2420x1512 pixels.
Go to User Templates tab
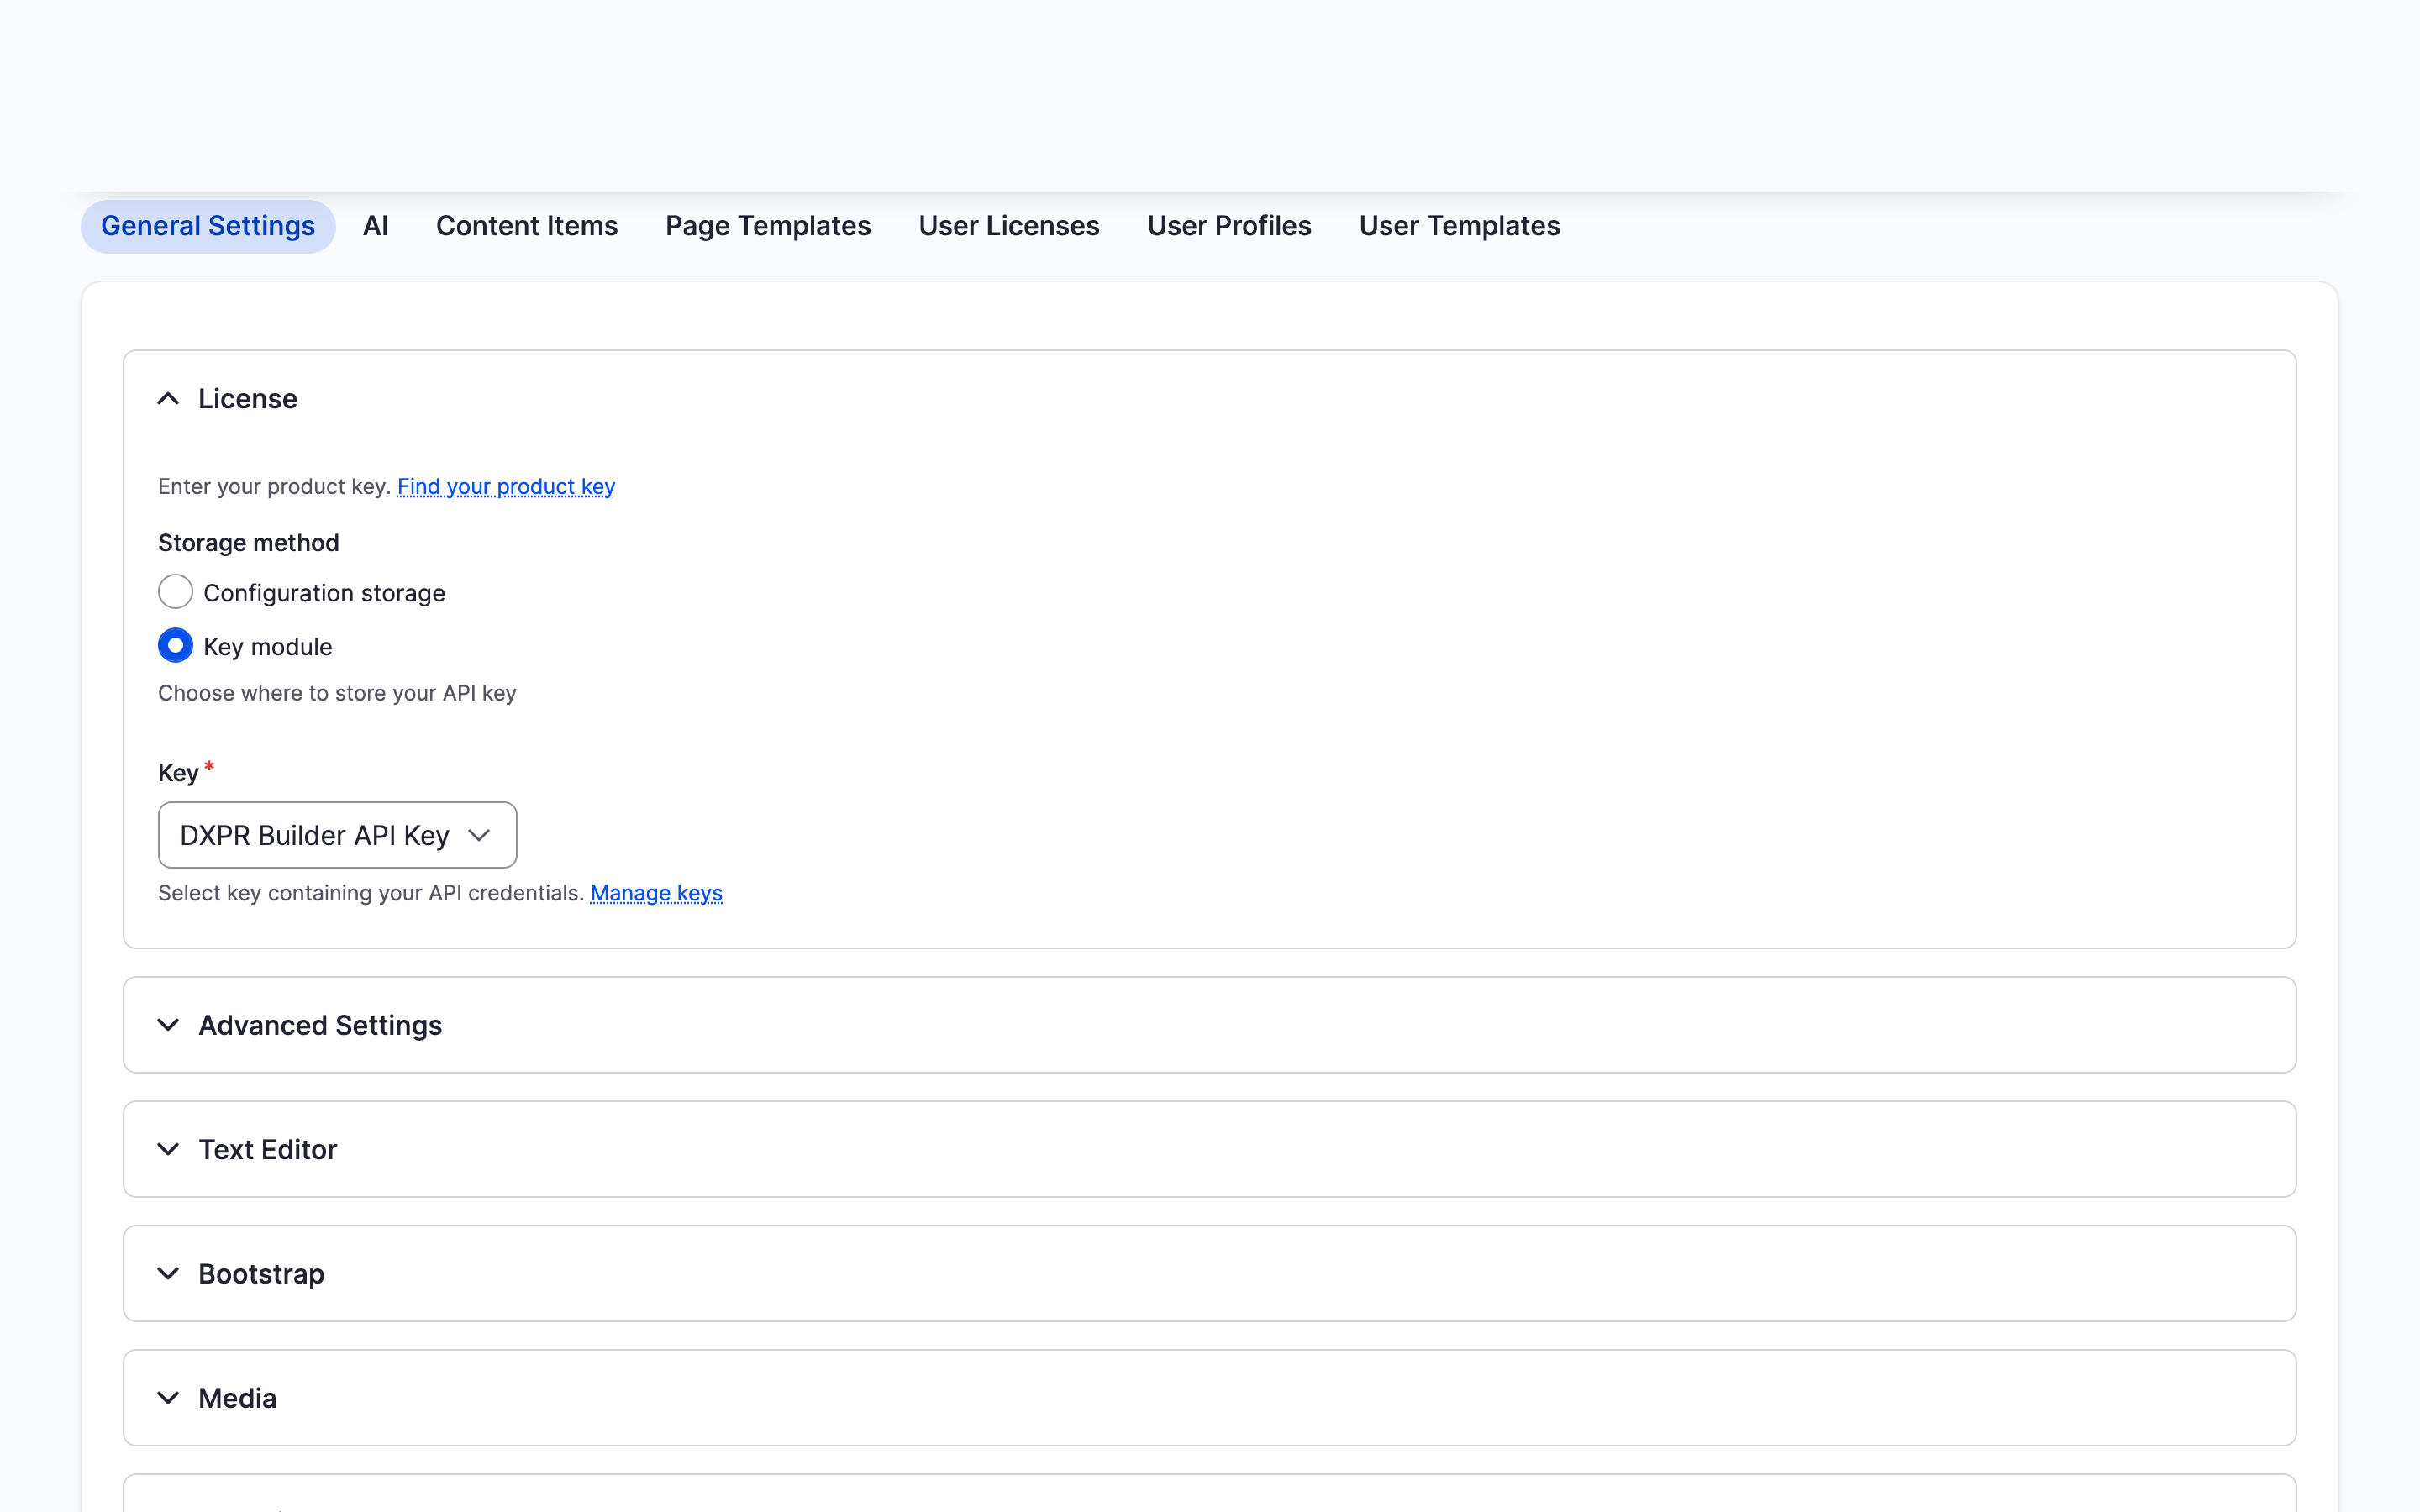click(1459, 226)
